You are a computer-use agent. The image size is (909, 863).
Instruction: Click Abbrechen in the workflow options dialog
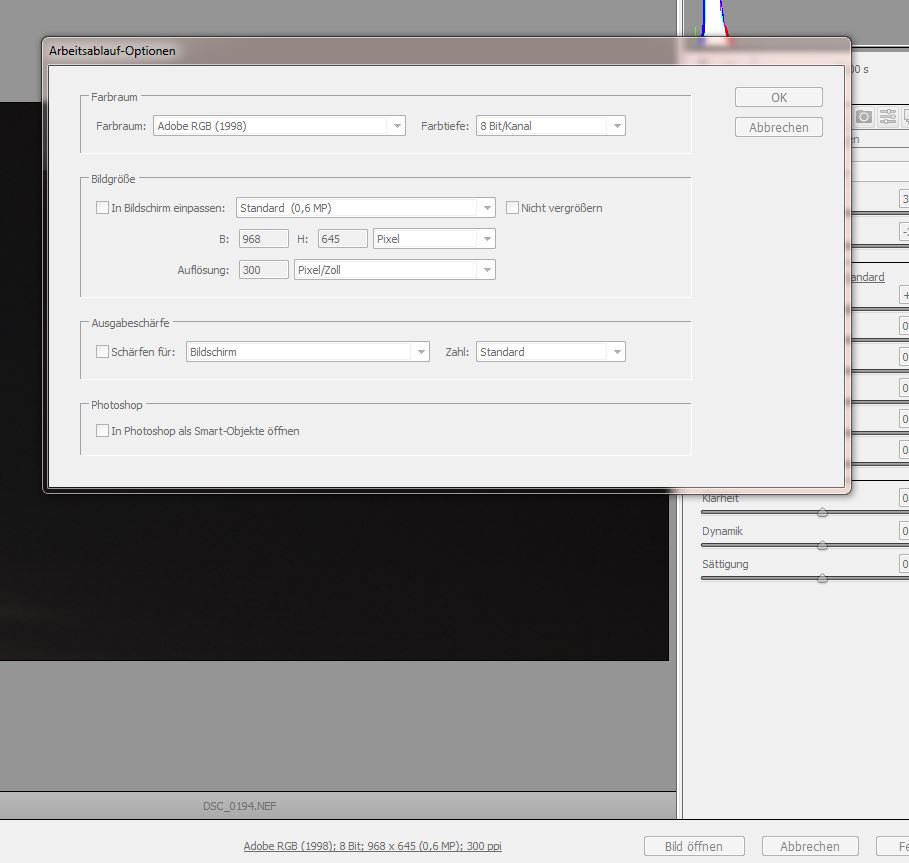click(x=779, y=128)
